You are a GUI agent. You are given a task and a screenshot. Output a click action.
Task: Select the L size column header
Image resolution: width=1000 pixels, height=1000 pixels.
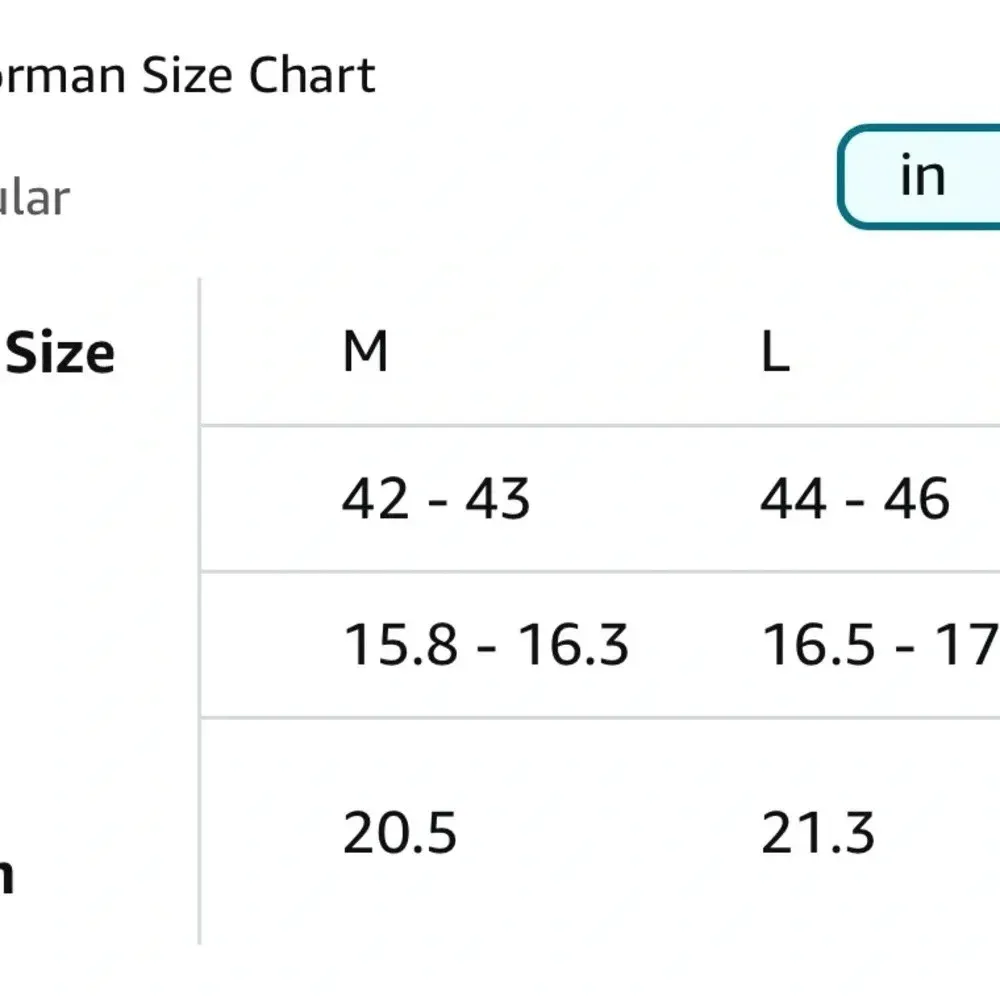[x=775, y=353]
